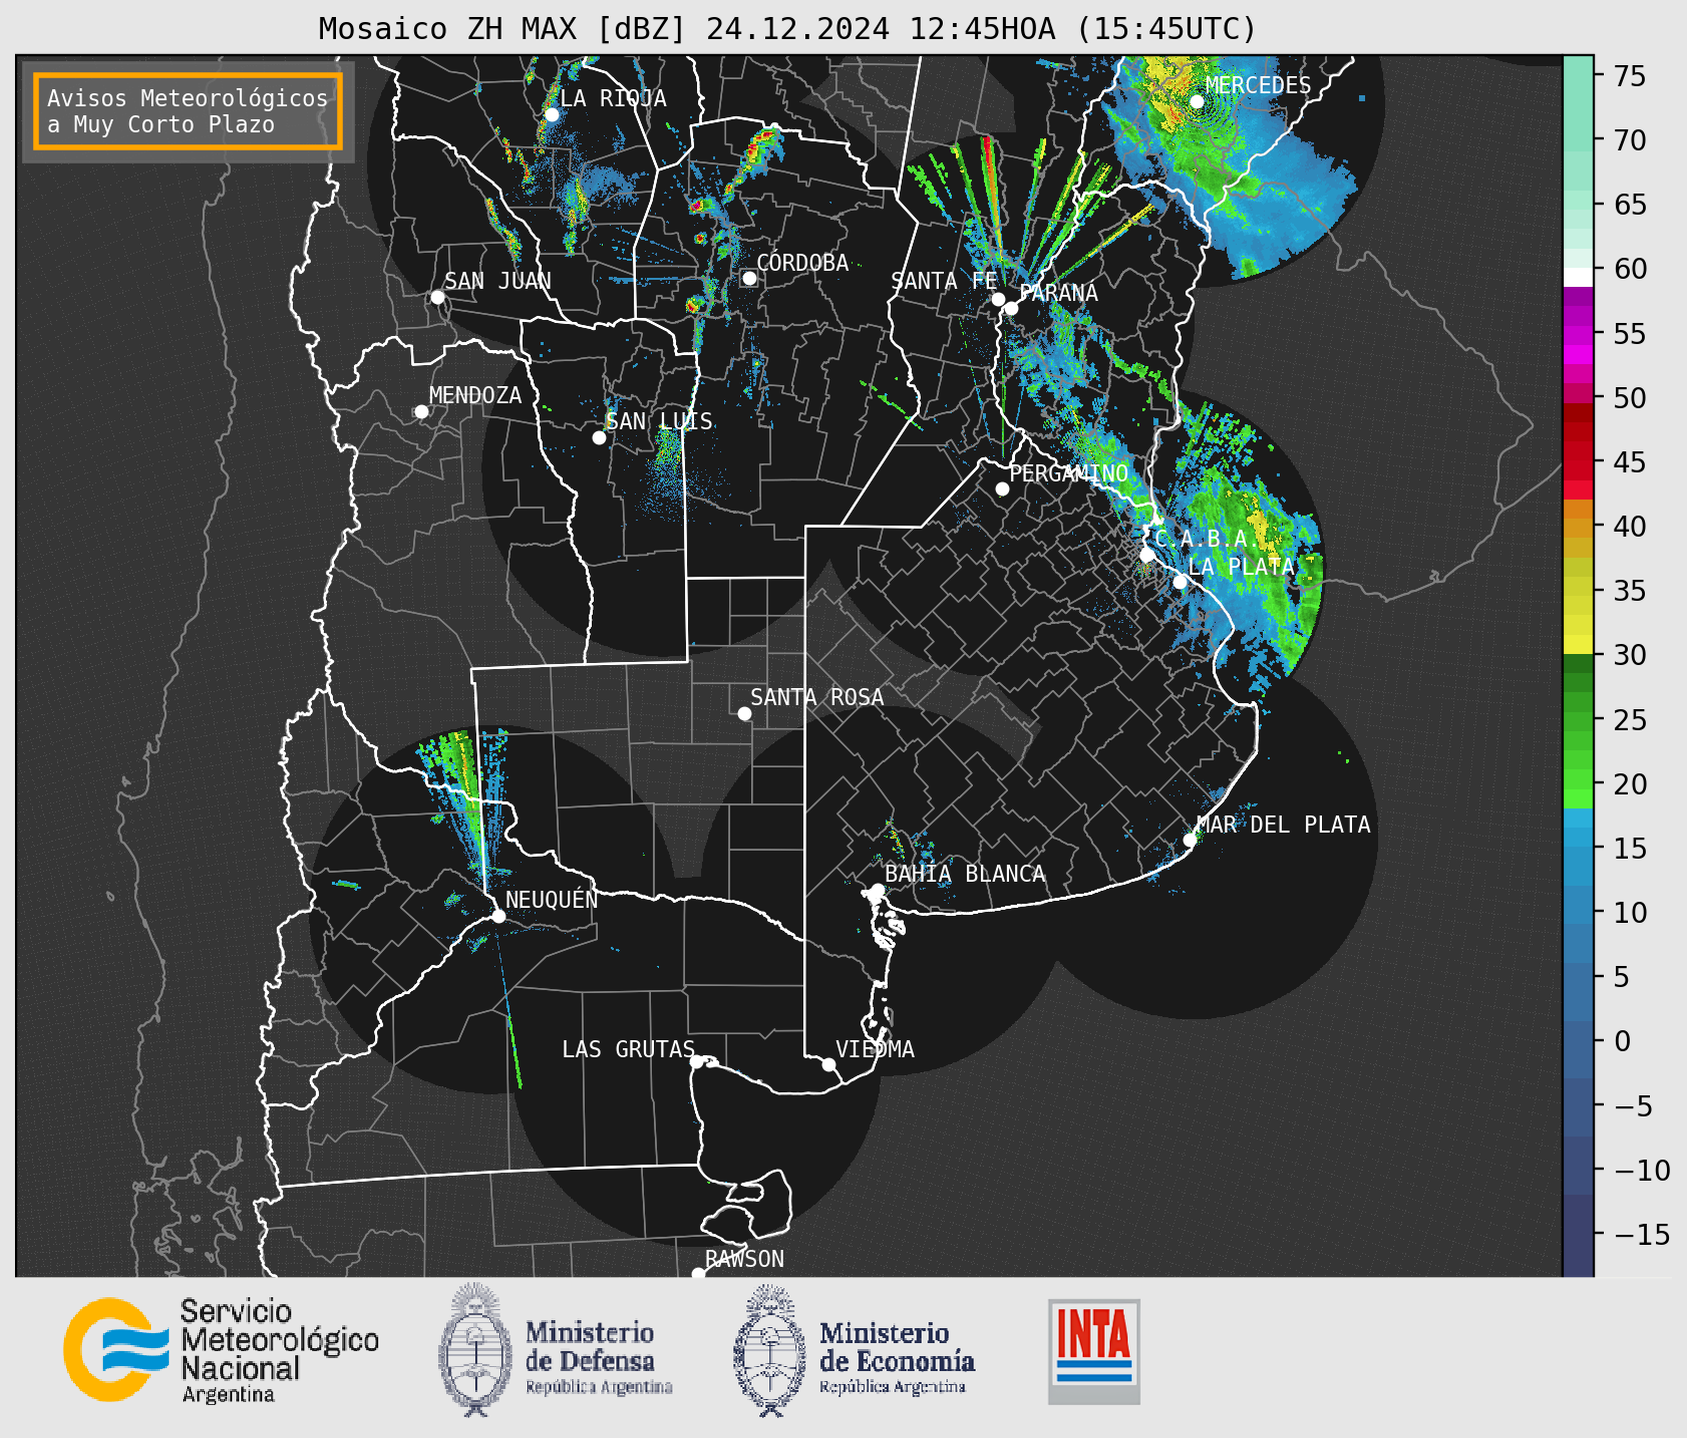This screenshot has height=1438, width=1687.
Task: Click the MAR DEL PLATA city marker
Action: (x=1189, y=840)
